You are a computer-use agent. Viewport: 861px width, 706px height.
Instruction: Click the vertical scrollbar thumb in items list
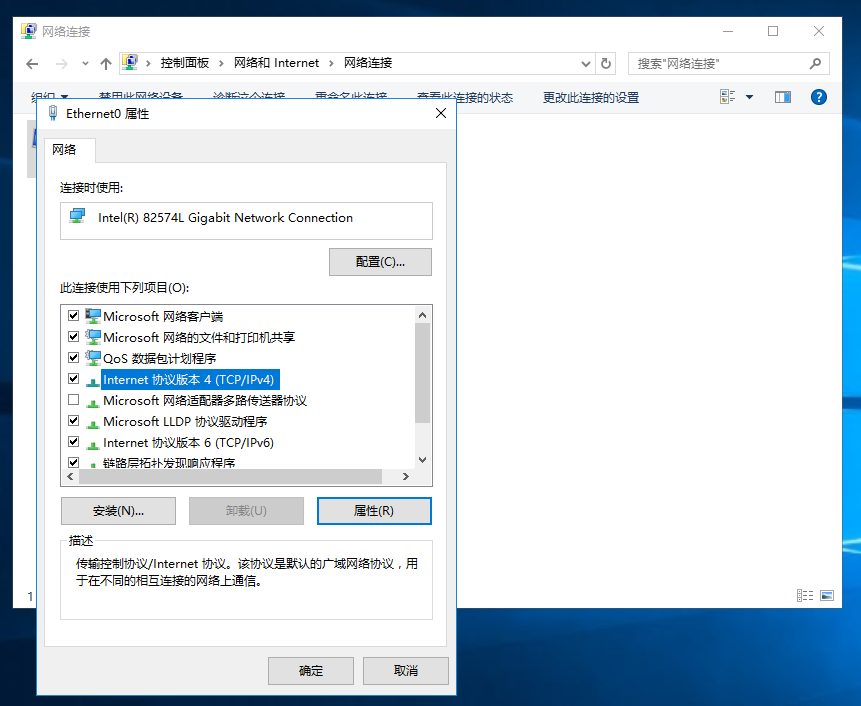[422, 373]
